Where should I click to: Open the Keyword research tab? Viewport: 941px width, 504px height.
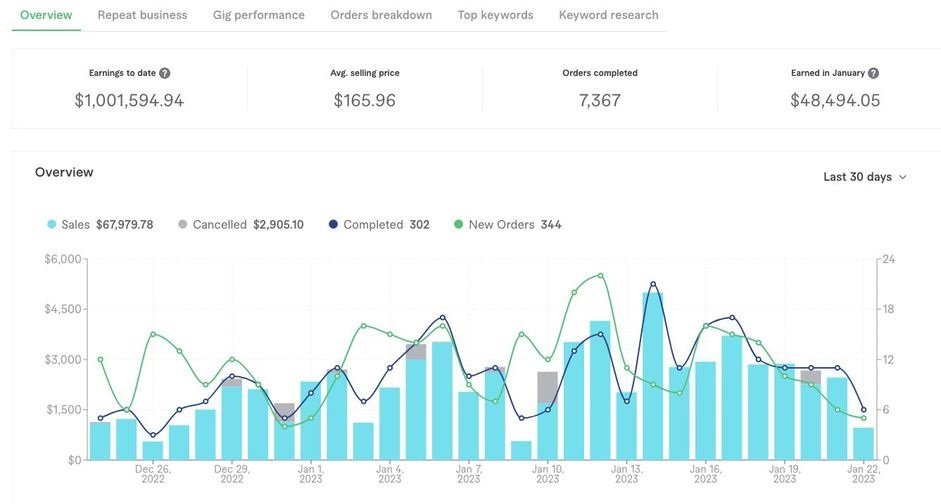(x=609, y=15)
